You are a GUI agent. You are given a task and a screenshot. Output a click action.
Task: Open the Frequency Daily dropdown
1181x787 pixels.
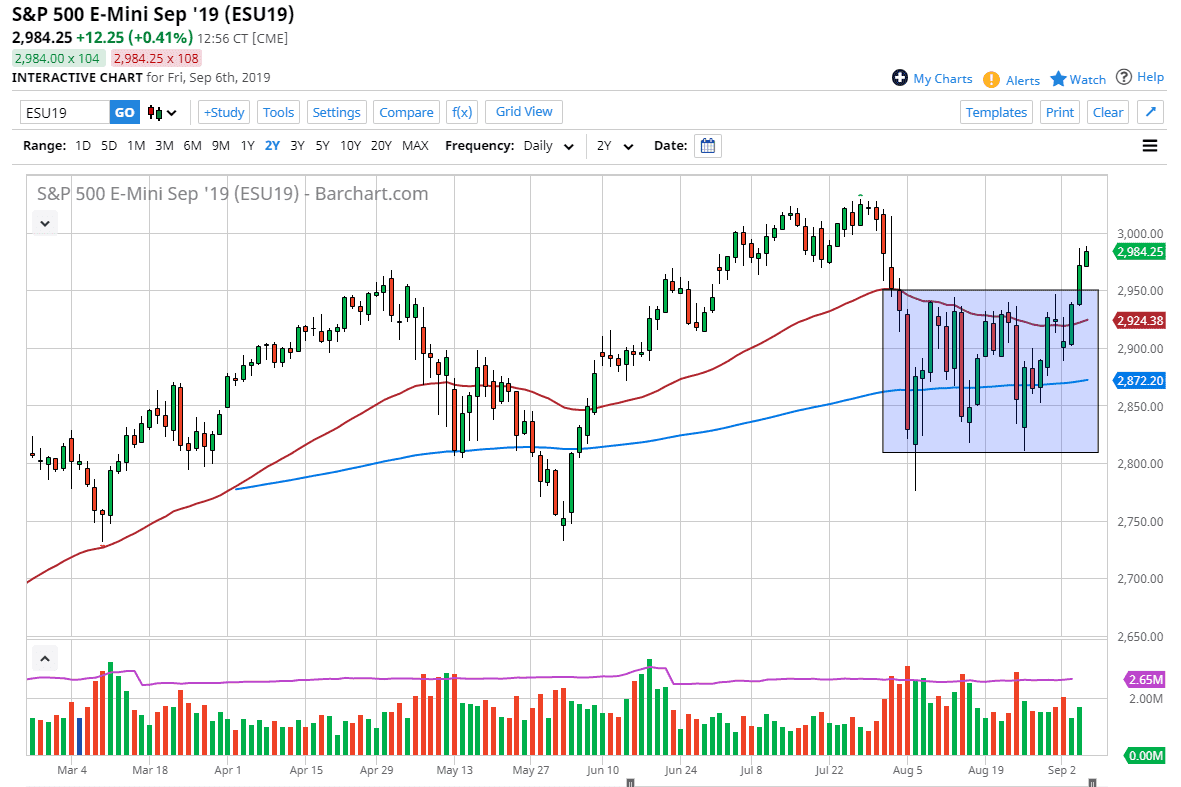(x=549, y=146)
